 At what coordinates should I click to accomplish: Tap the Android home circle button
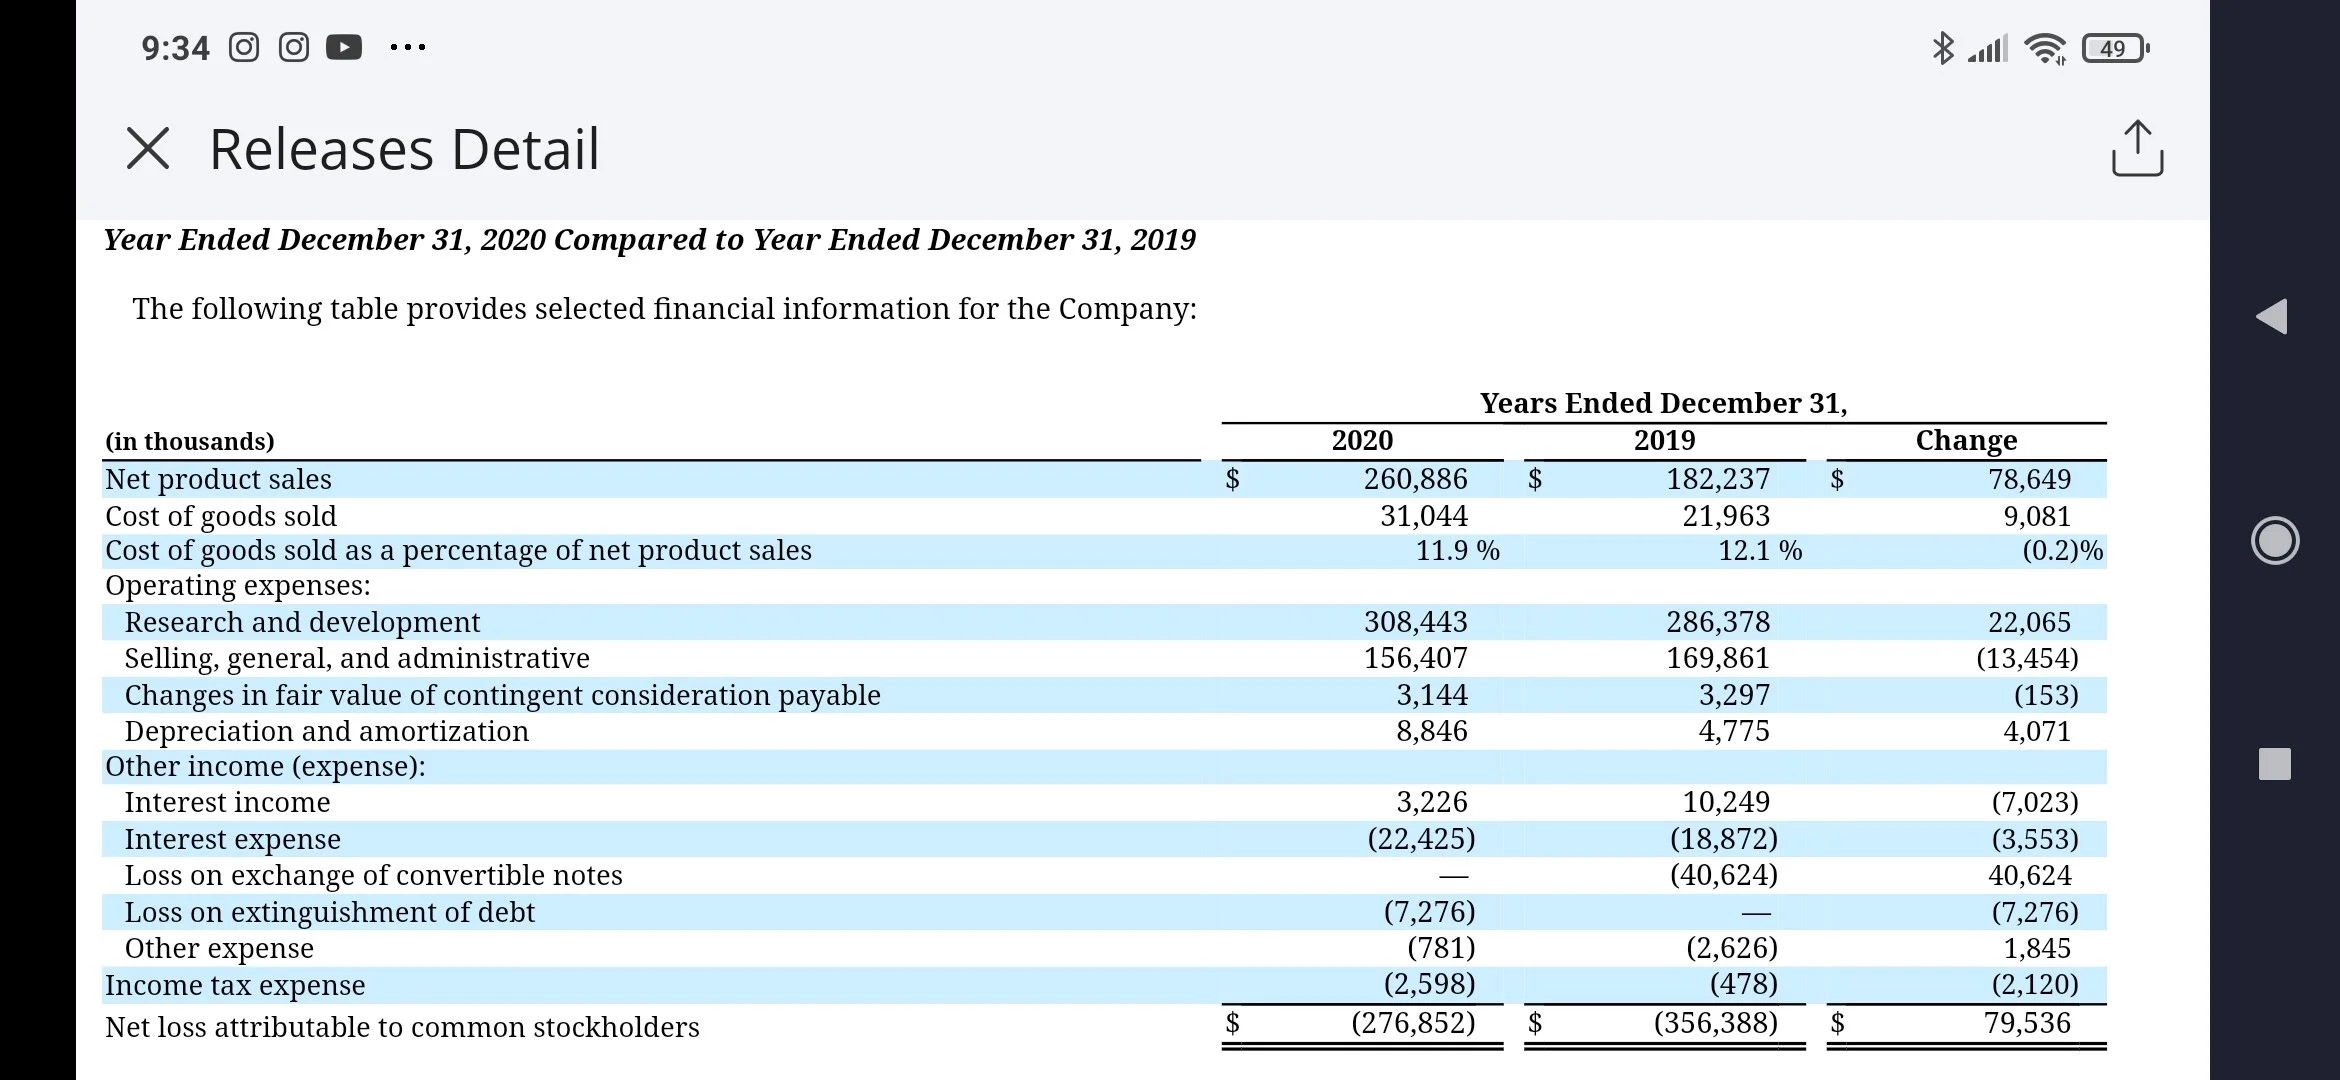coord(2275,540)
